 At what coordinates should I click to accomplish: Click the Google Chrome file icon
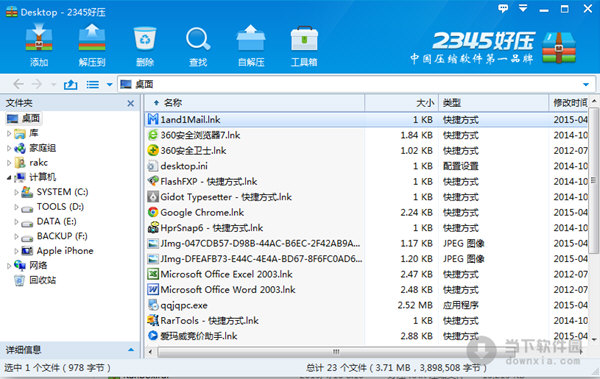(x=153, y=212)
